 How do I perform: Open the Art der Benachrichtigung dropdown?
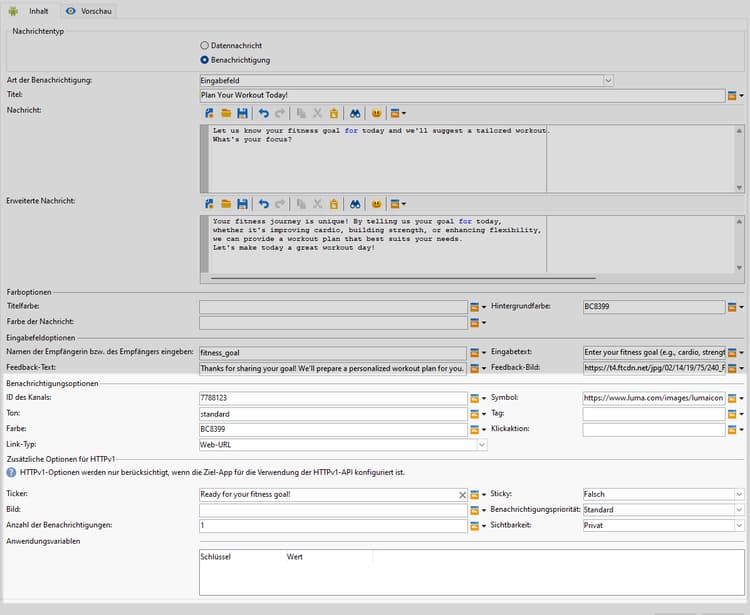coord(607,80)
